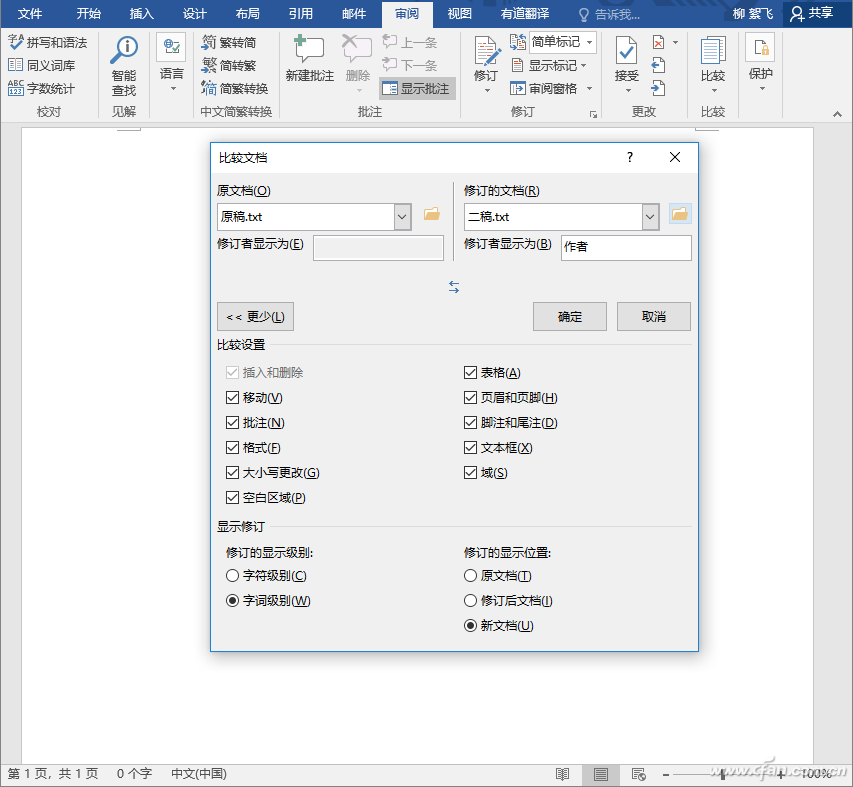Browse for original document folder icon
The image size is (853, 787).
(432, 214)
